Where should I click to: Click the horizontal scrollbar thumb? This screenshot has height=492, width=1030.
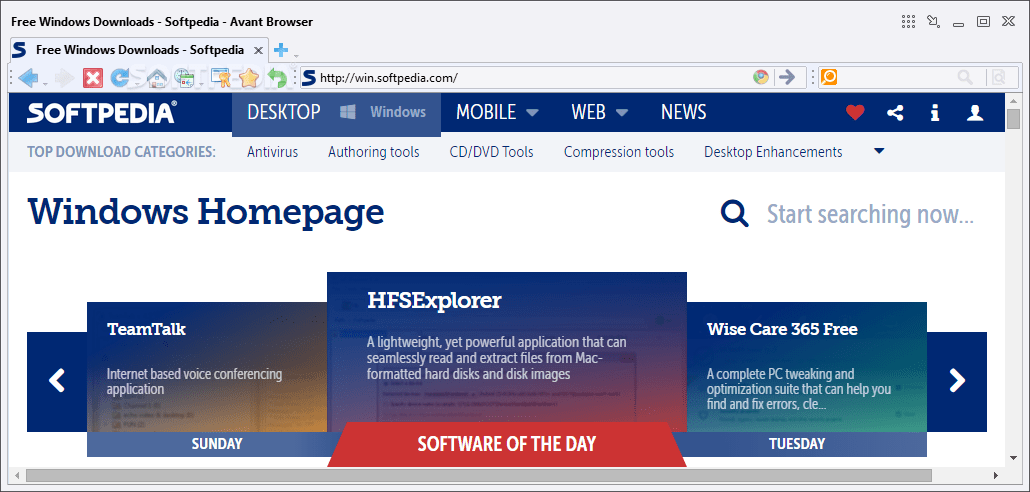coord(479,475)
